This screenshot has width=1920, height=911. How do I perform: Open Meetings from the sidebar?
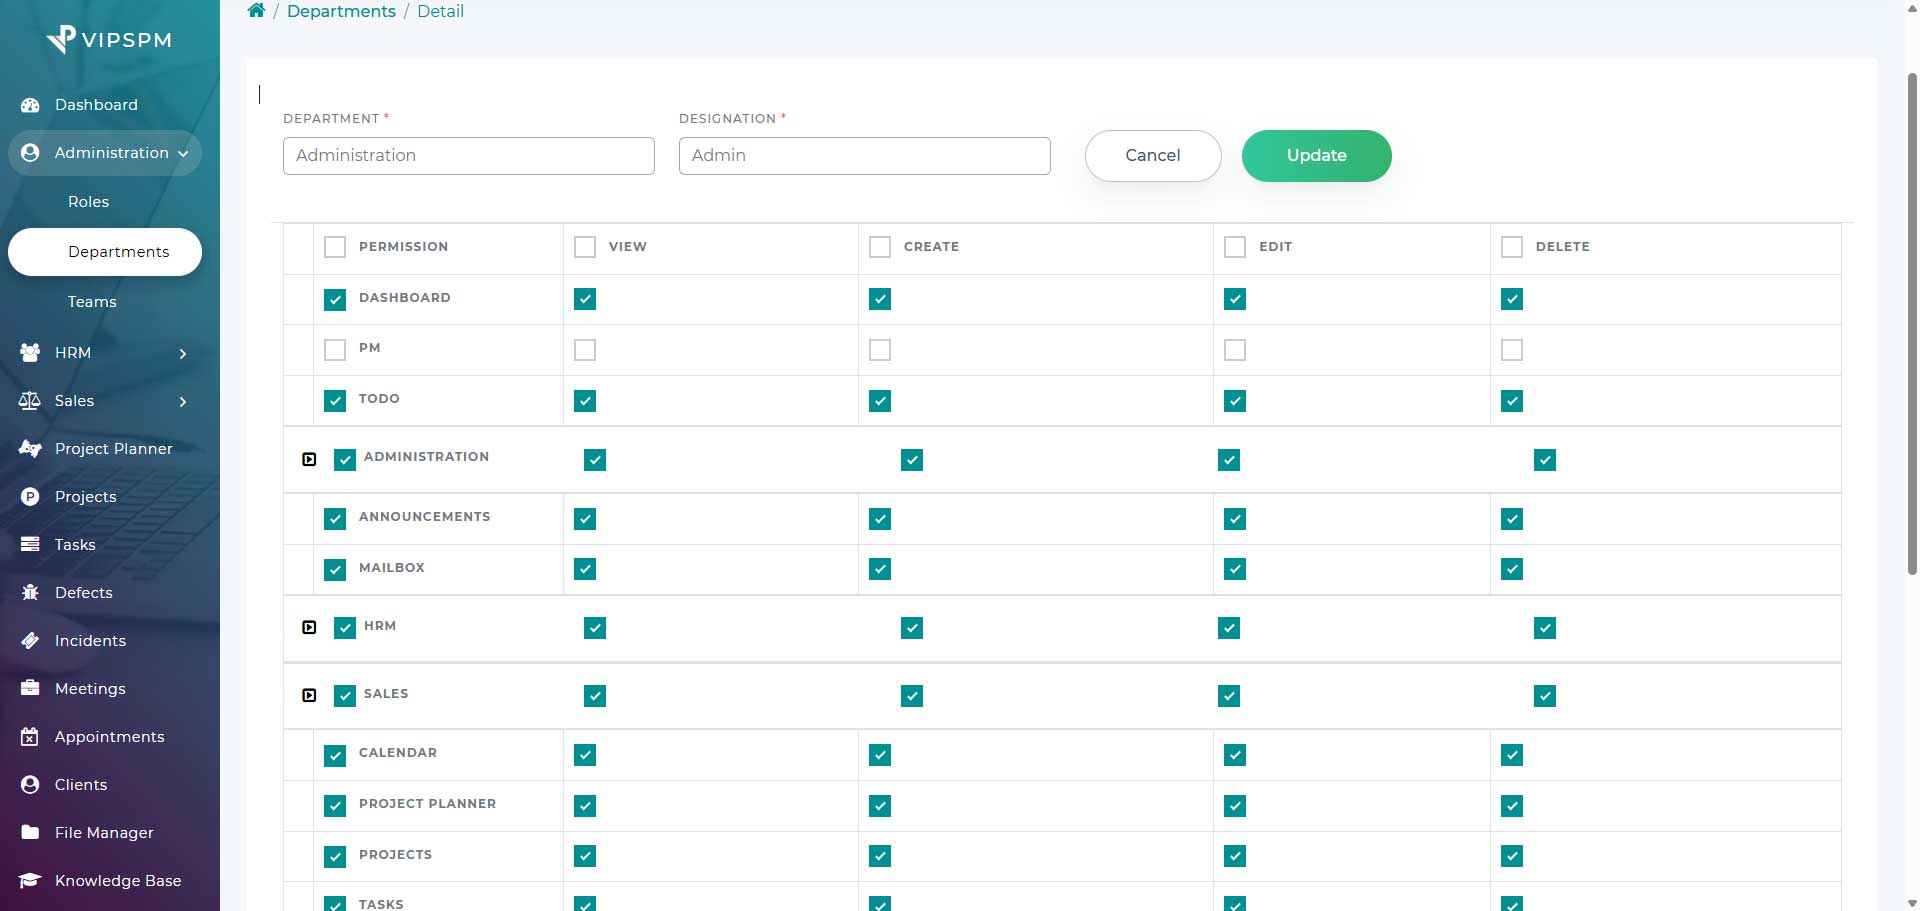pyautogui.click(x=90, y=689)
